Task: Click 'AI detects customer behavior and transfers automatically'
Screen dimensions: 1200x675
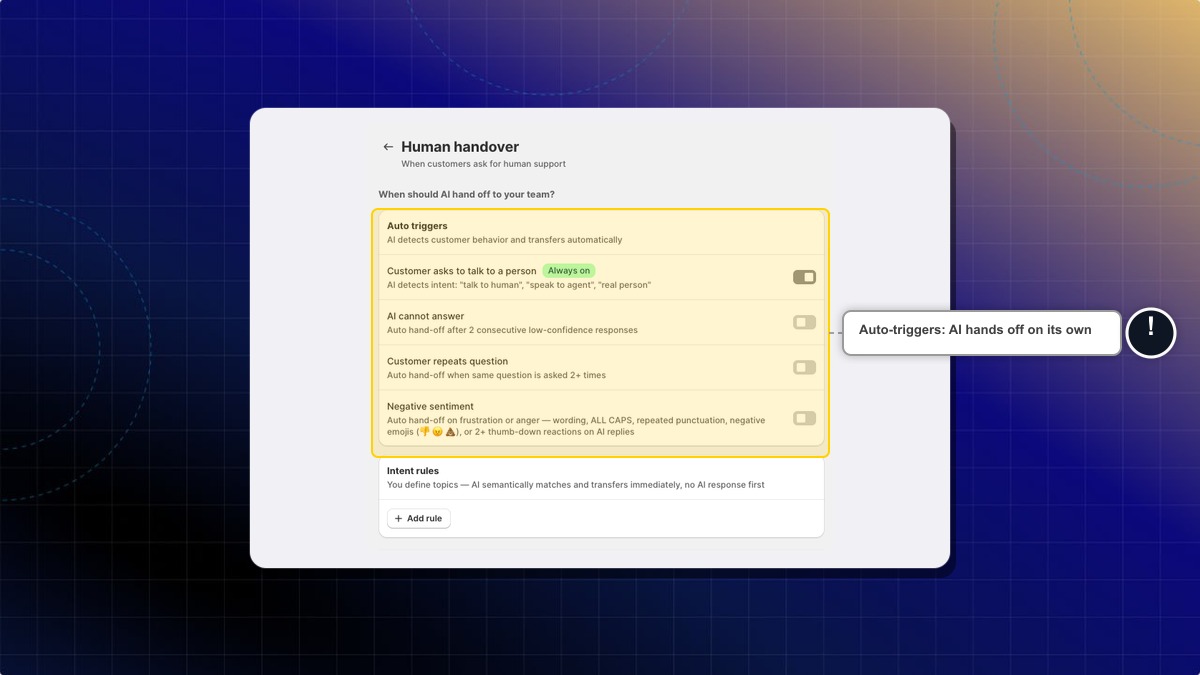Action: (505, 240)
